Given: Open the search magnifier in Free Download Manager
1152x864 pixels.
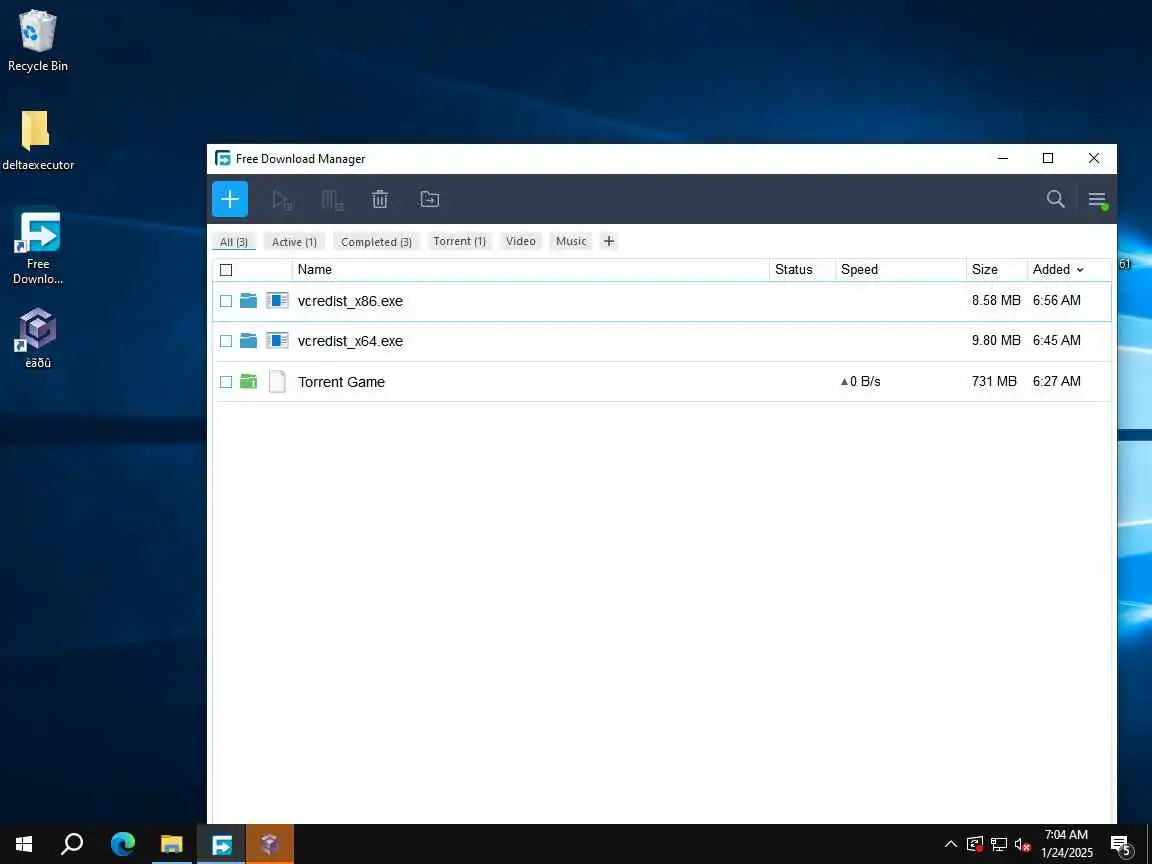Looking at the screenshot, I should pos(1056,199).
